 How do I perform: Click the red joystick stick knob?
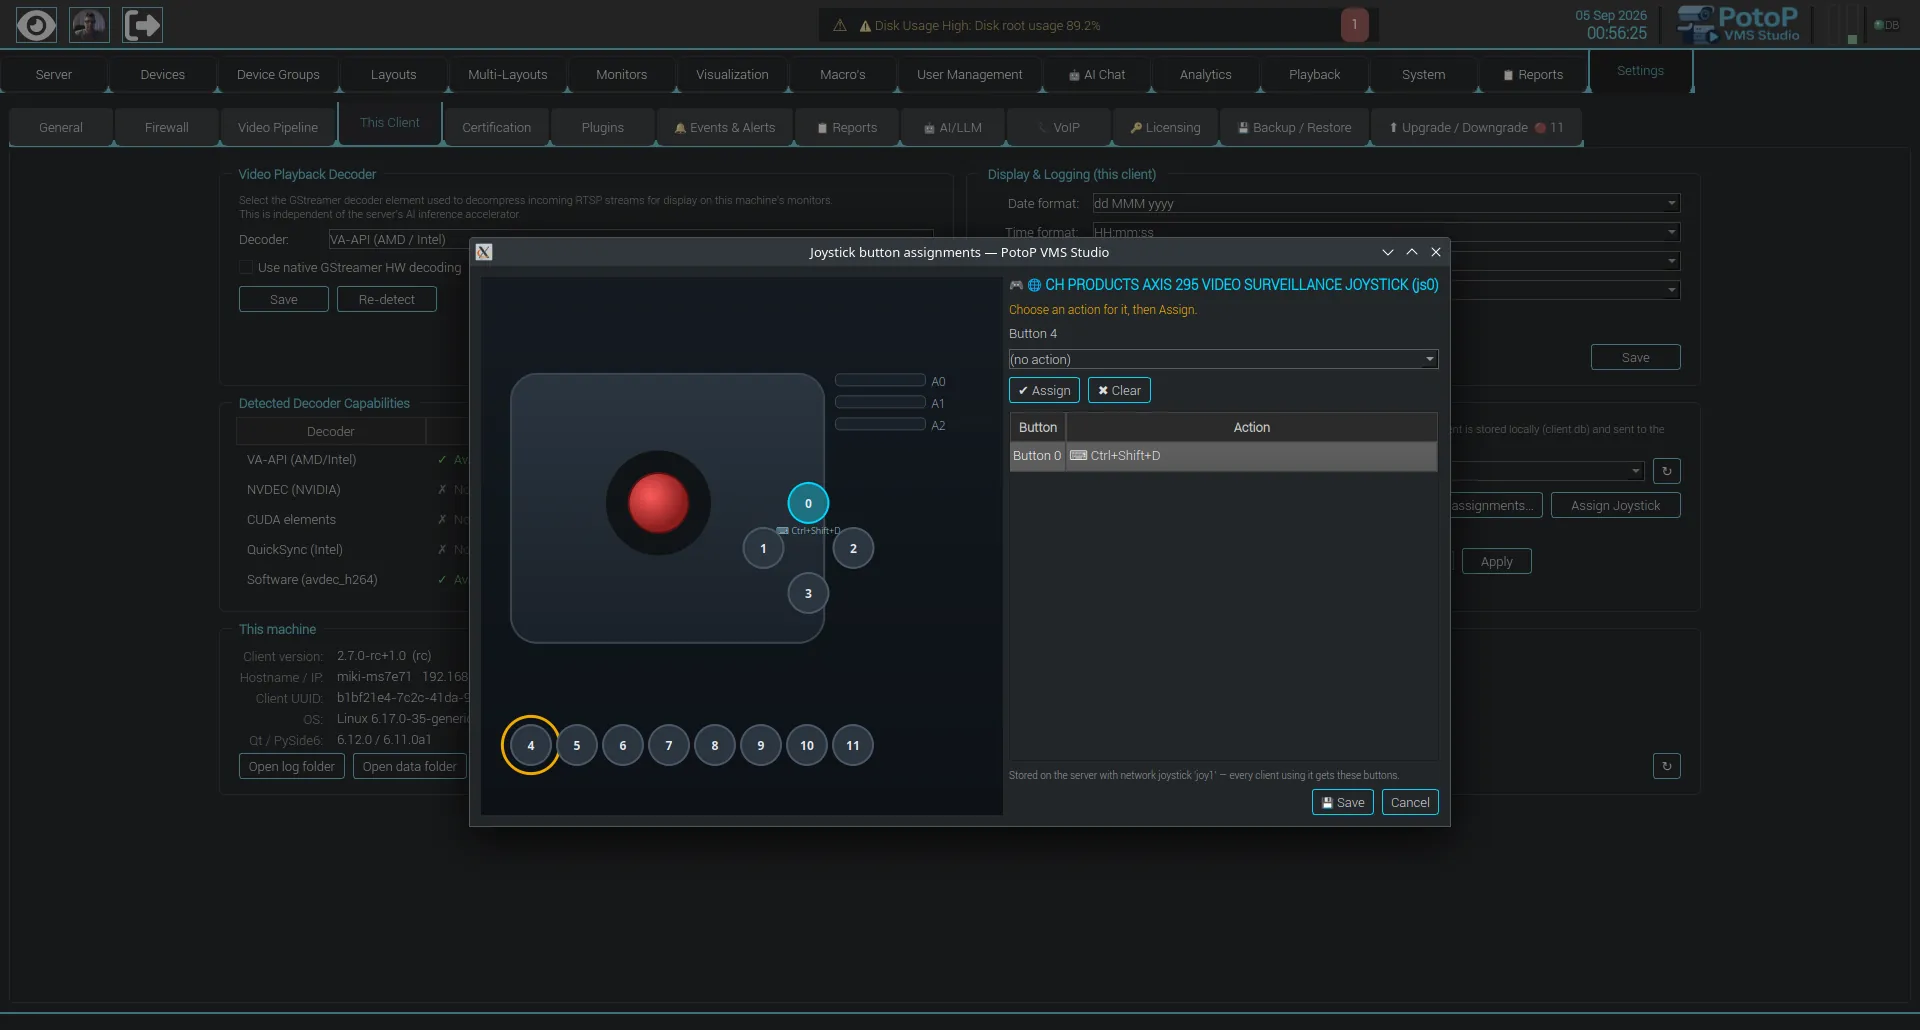[658, 502]
